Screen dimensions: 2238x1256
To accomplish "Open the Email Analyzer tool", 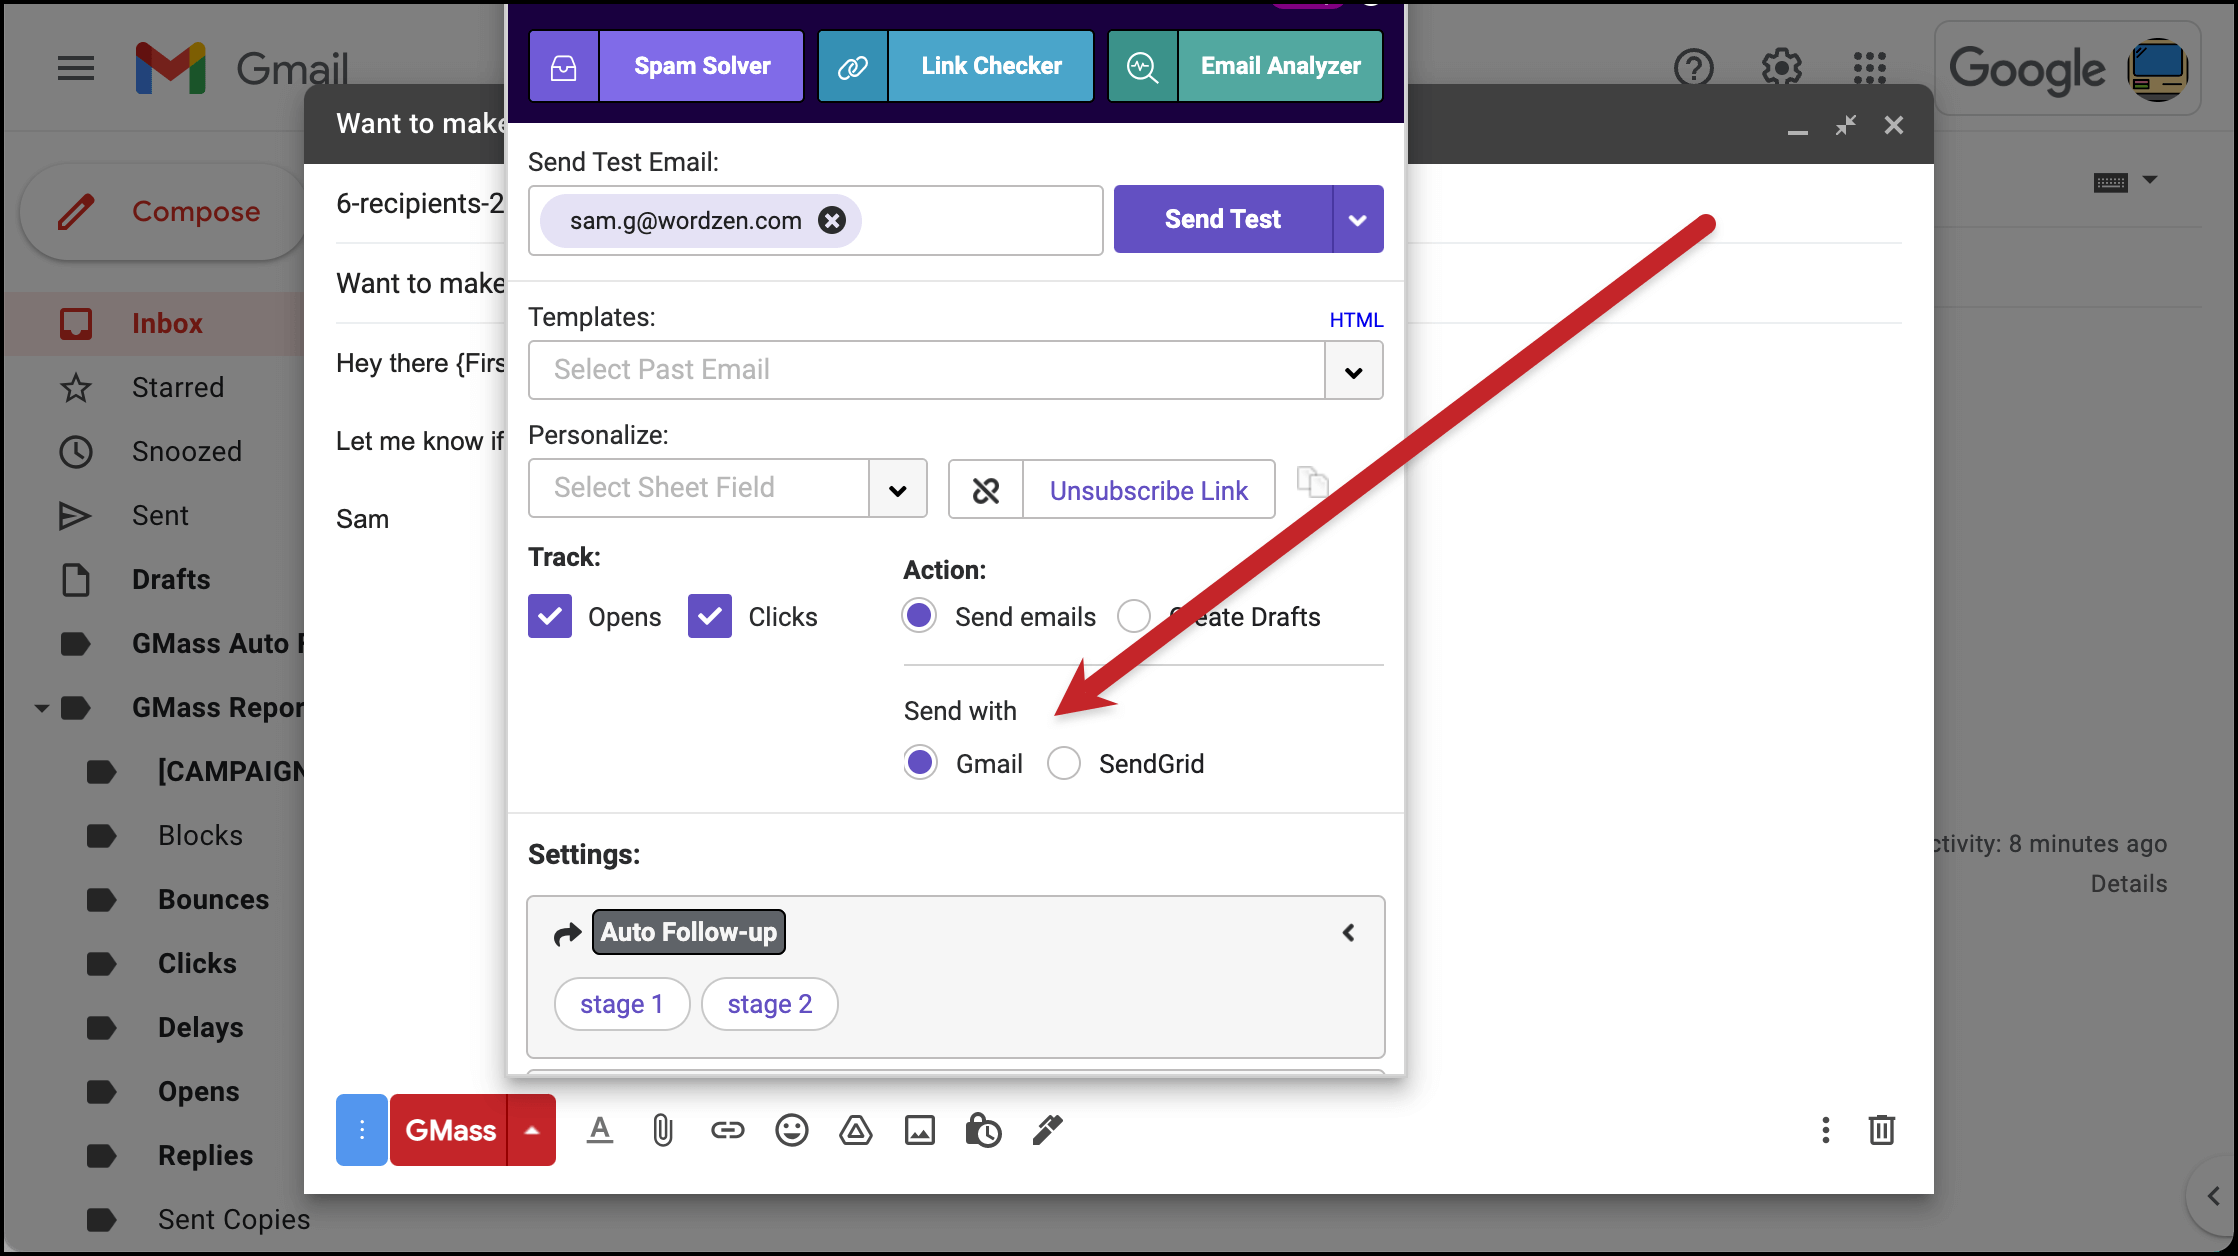I will coord(1280,66).
